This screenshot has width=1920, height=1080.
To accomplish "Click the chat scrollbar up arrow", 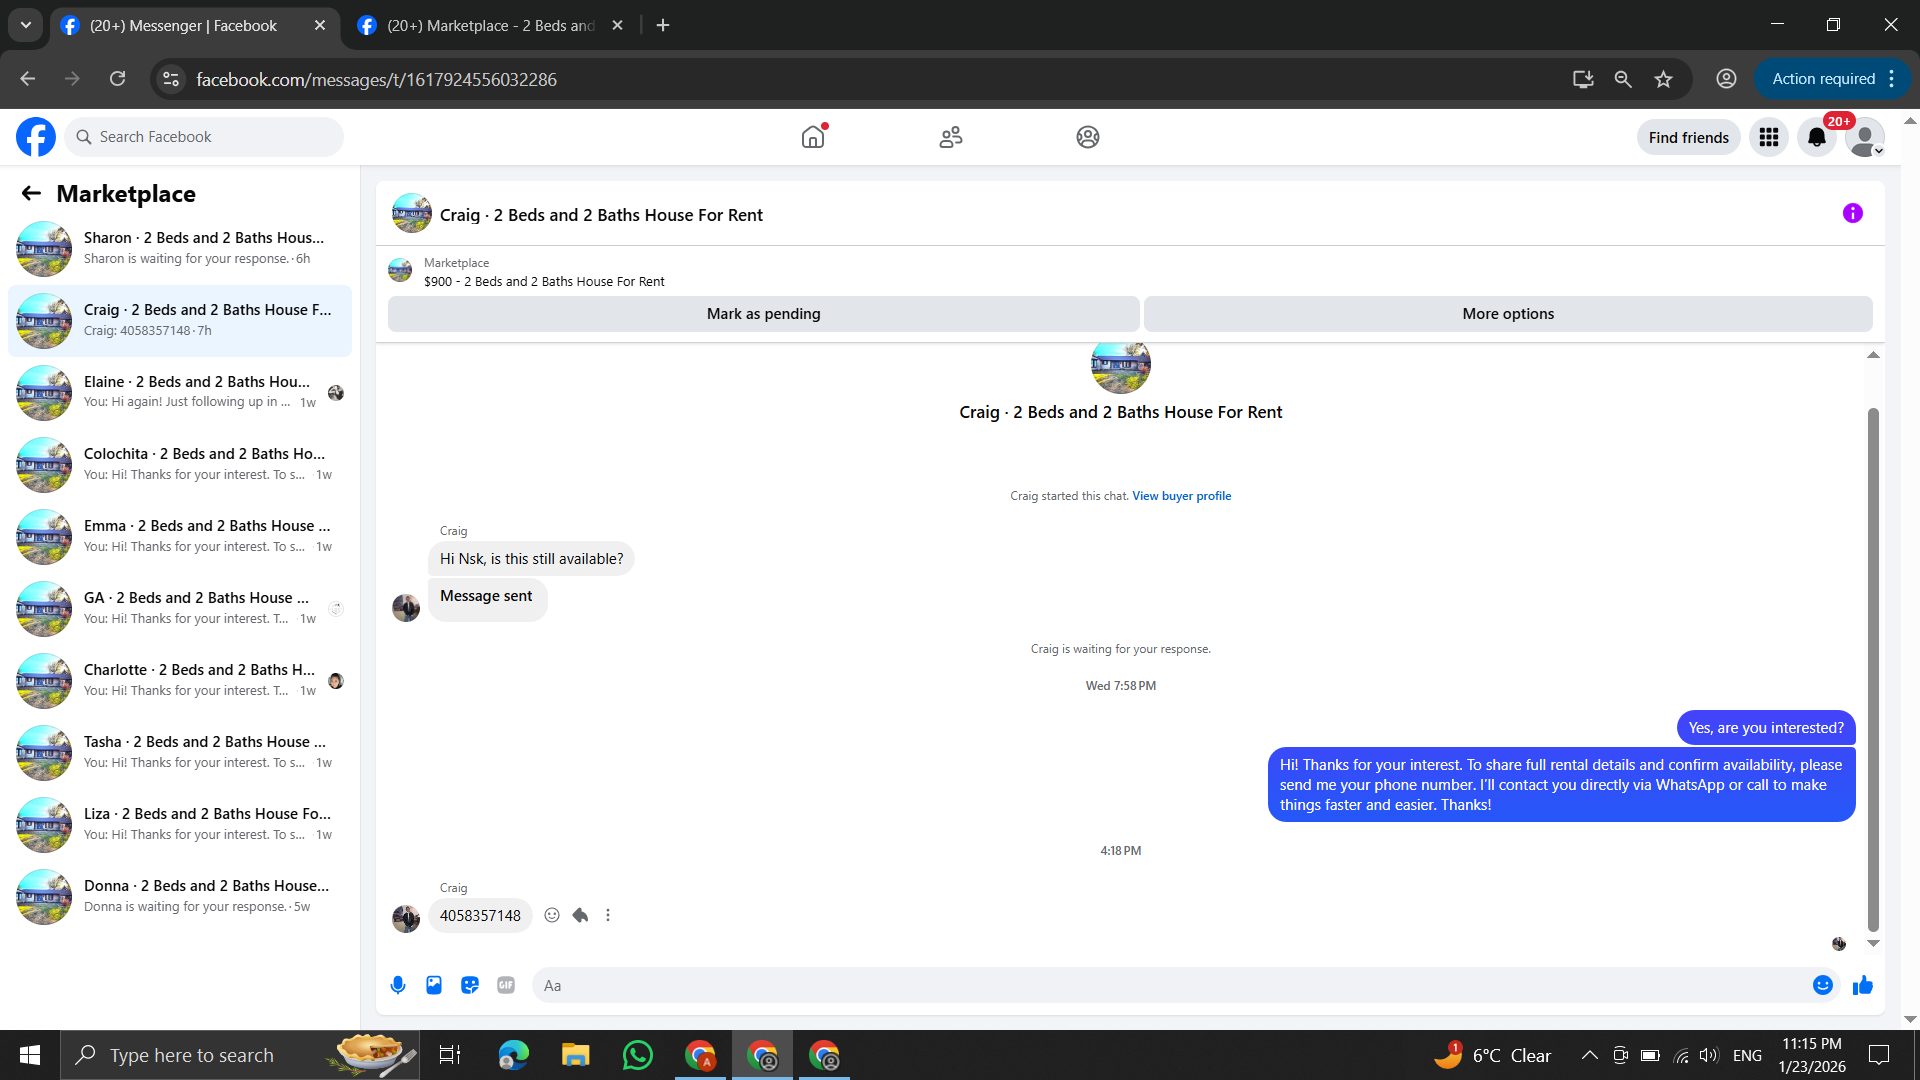I will pos(1873,355).
